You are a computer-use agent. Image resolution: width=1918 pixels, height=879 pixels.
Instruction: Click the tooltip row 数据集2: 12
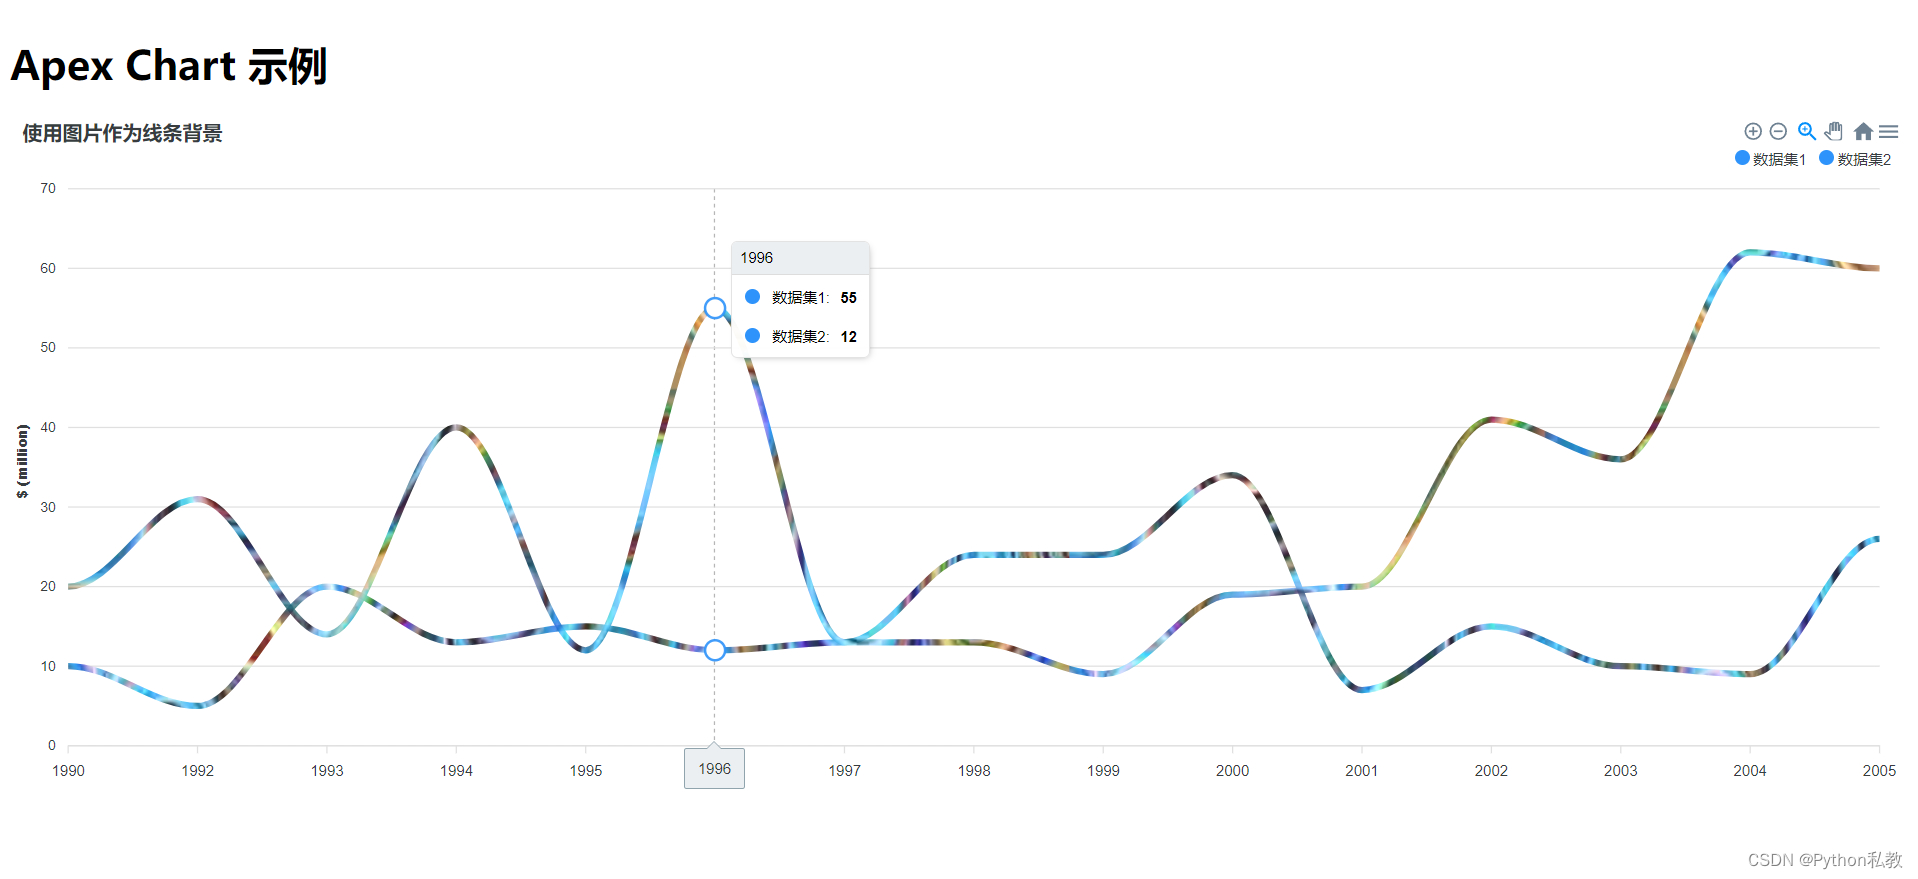pos(800,336)
